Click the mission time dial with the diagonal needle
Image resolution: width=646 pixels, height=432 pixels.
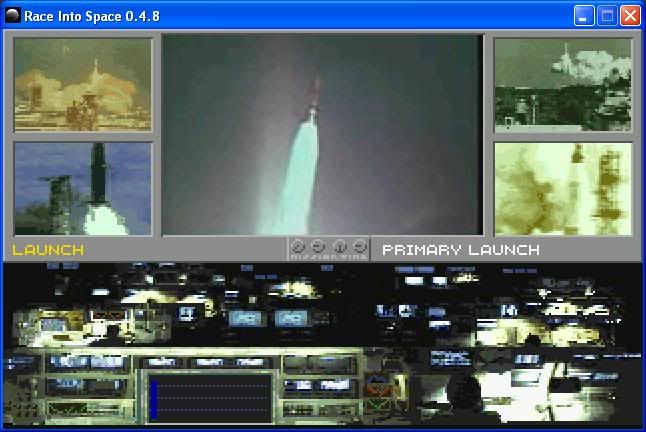(297, 246)
